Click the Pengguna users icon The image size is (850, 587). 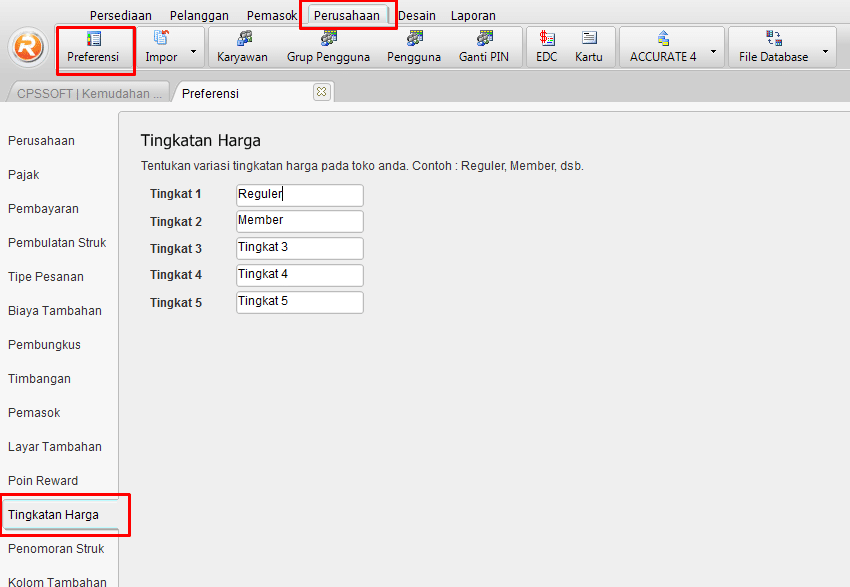(414, 47)
